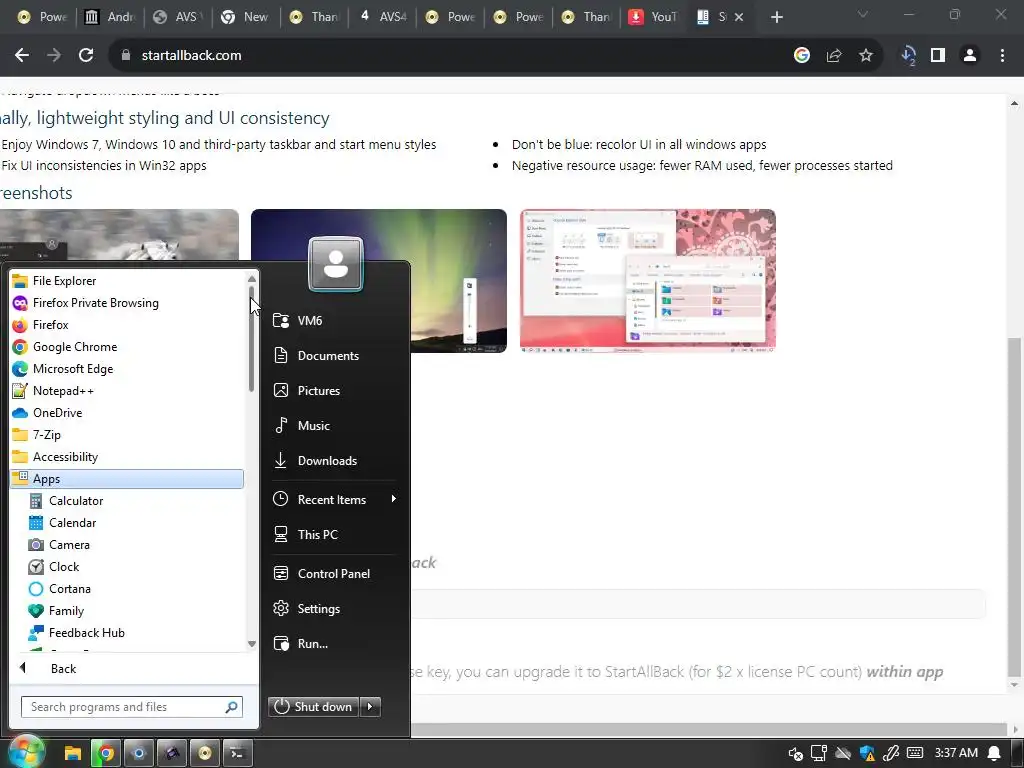Open Chrome three-dot menu

1002,56
